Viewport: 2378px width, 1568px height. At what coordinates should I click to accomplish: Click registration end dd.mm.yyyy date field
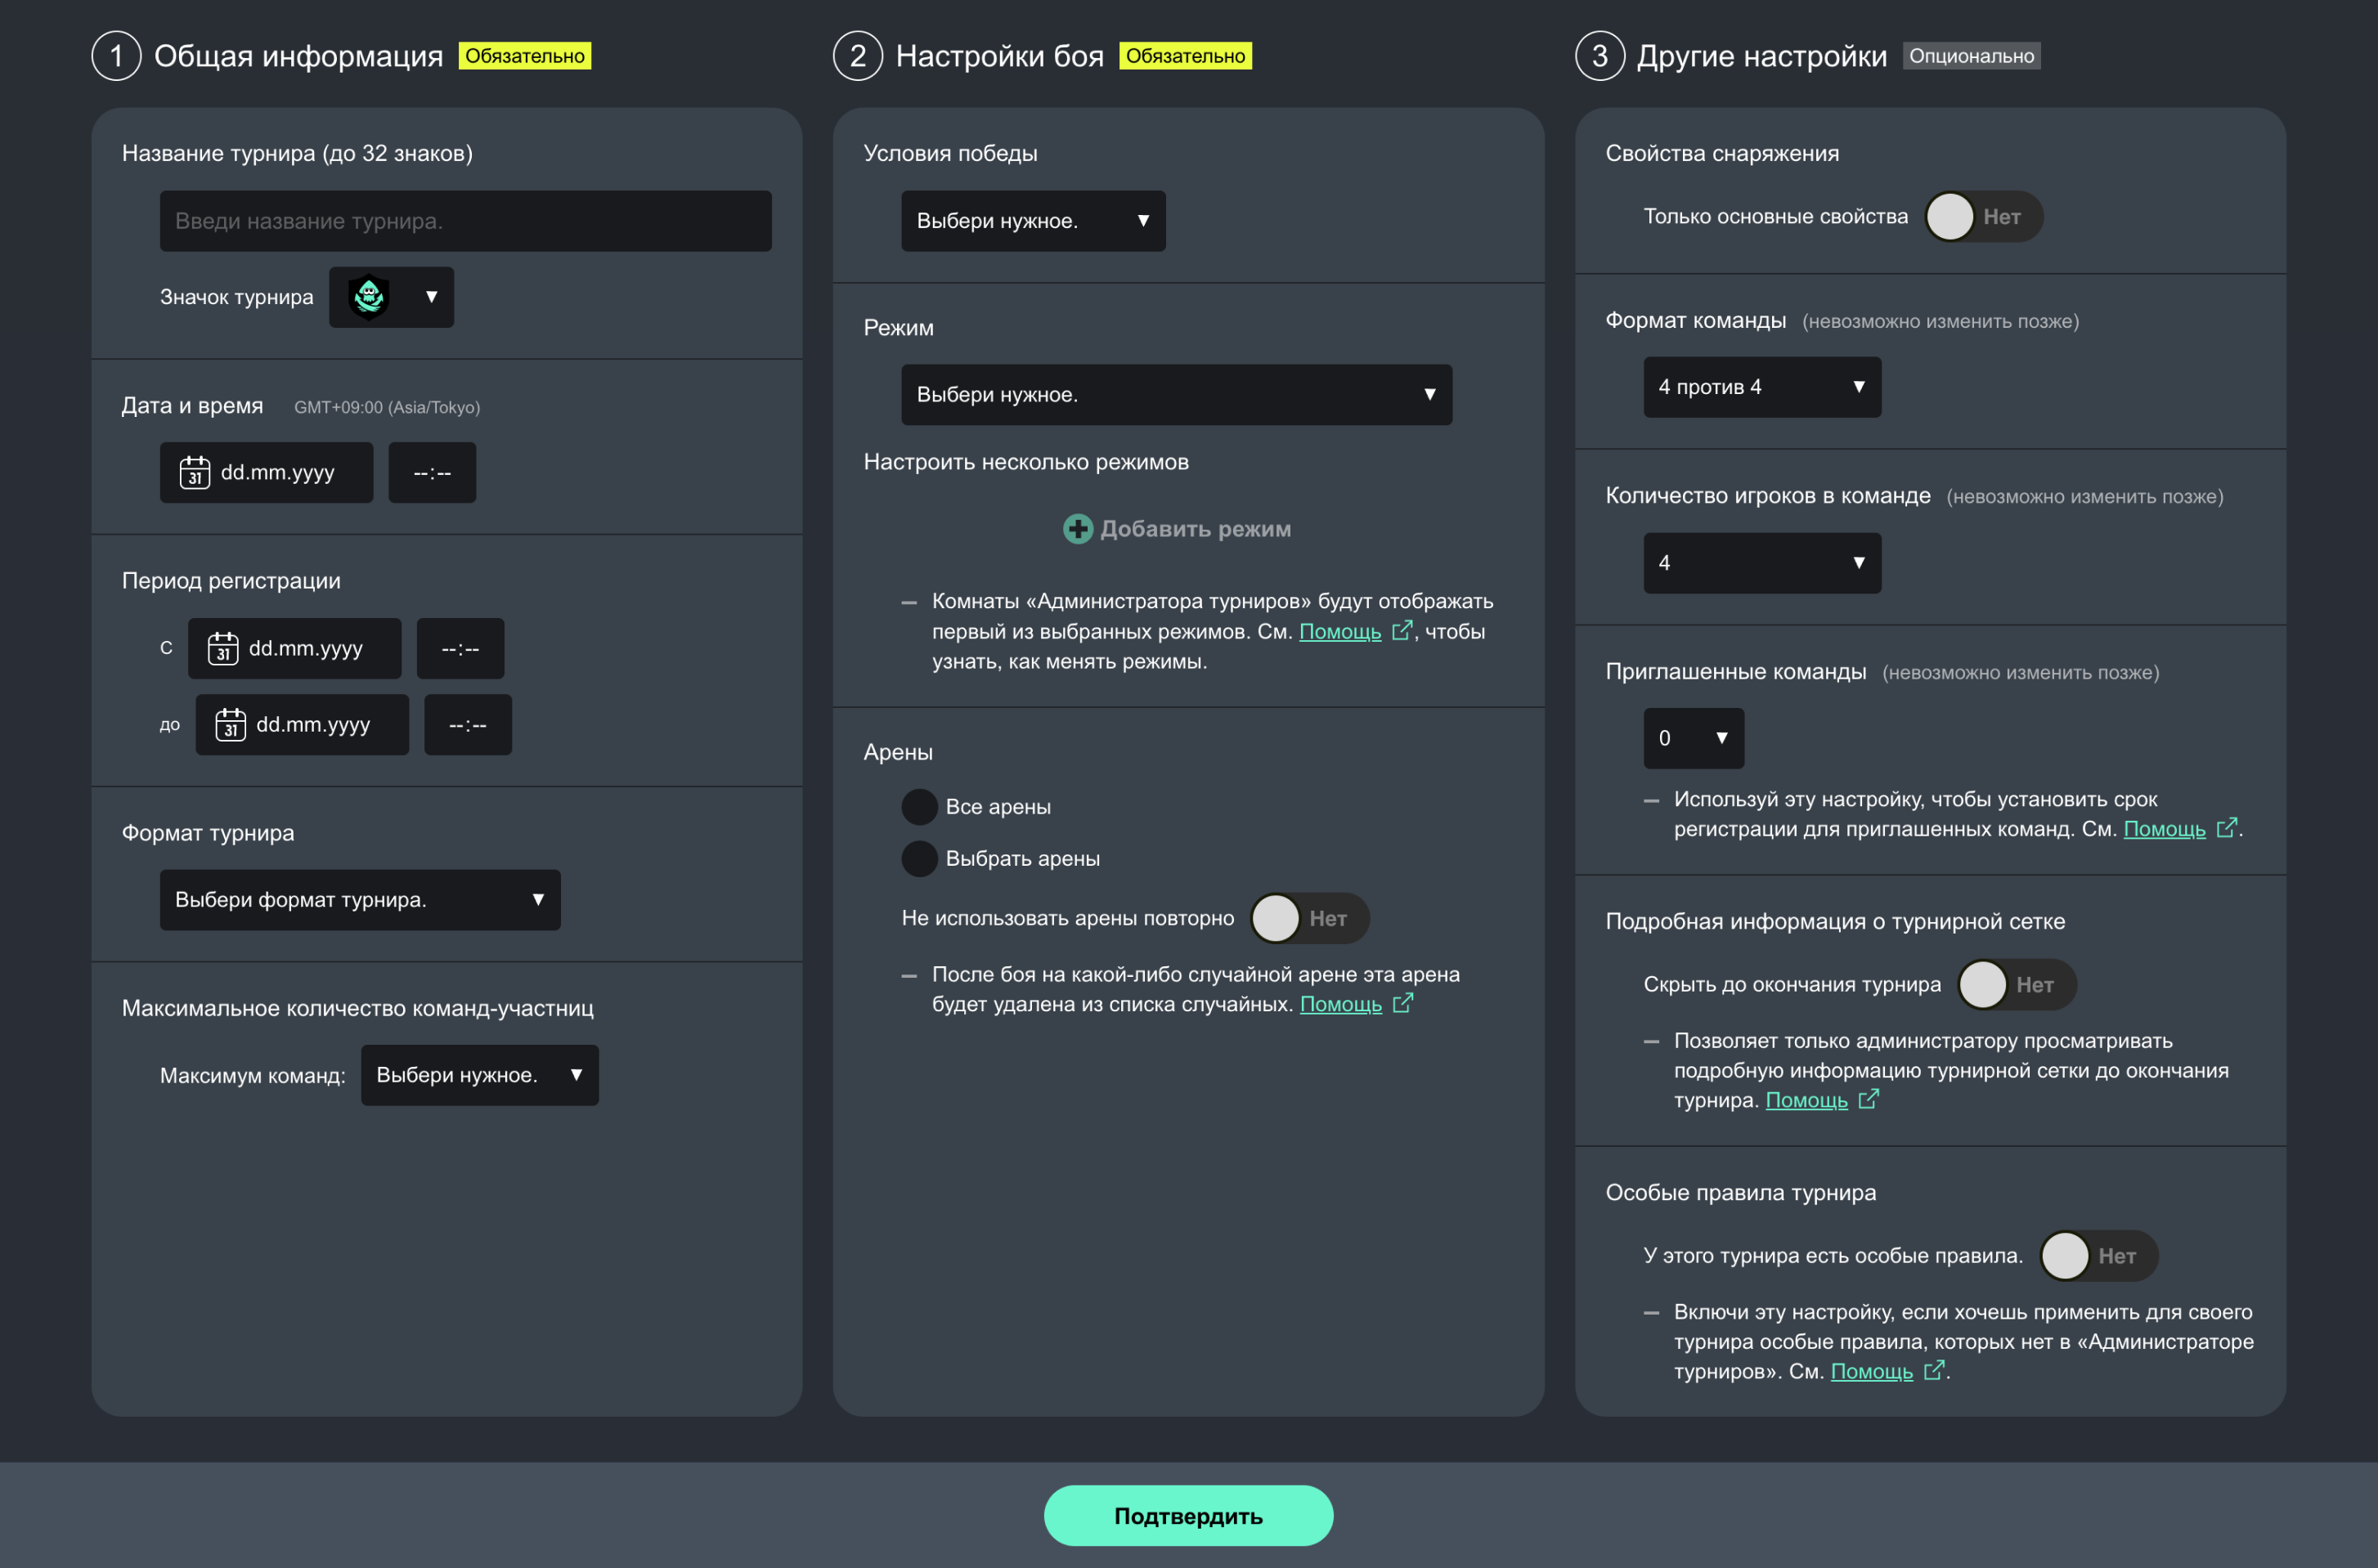302,724
